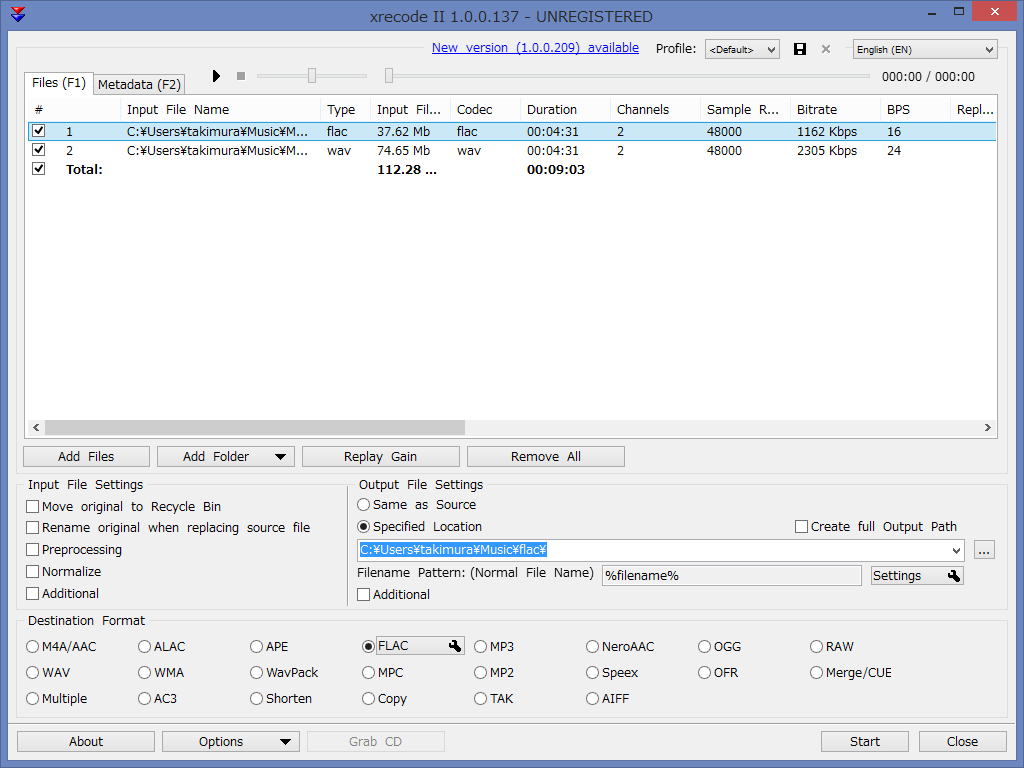Open FLAC settings wrench icon
The image size is (1024, 768).
click(455, 646)
